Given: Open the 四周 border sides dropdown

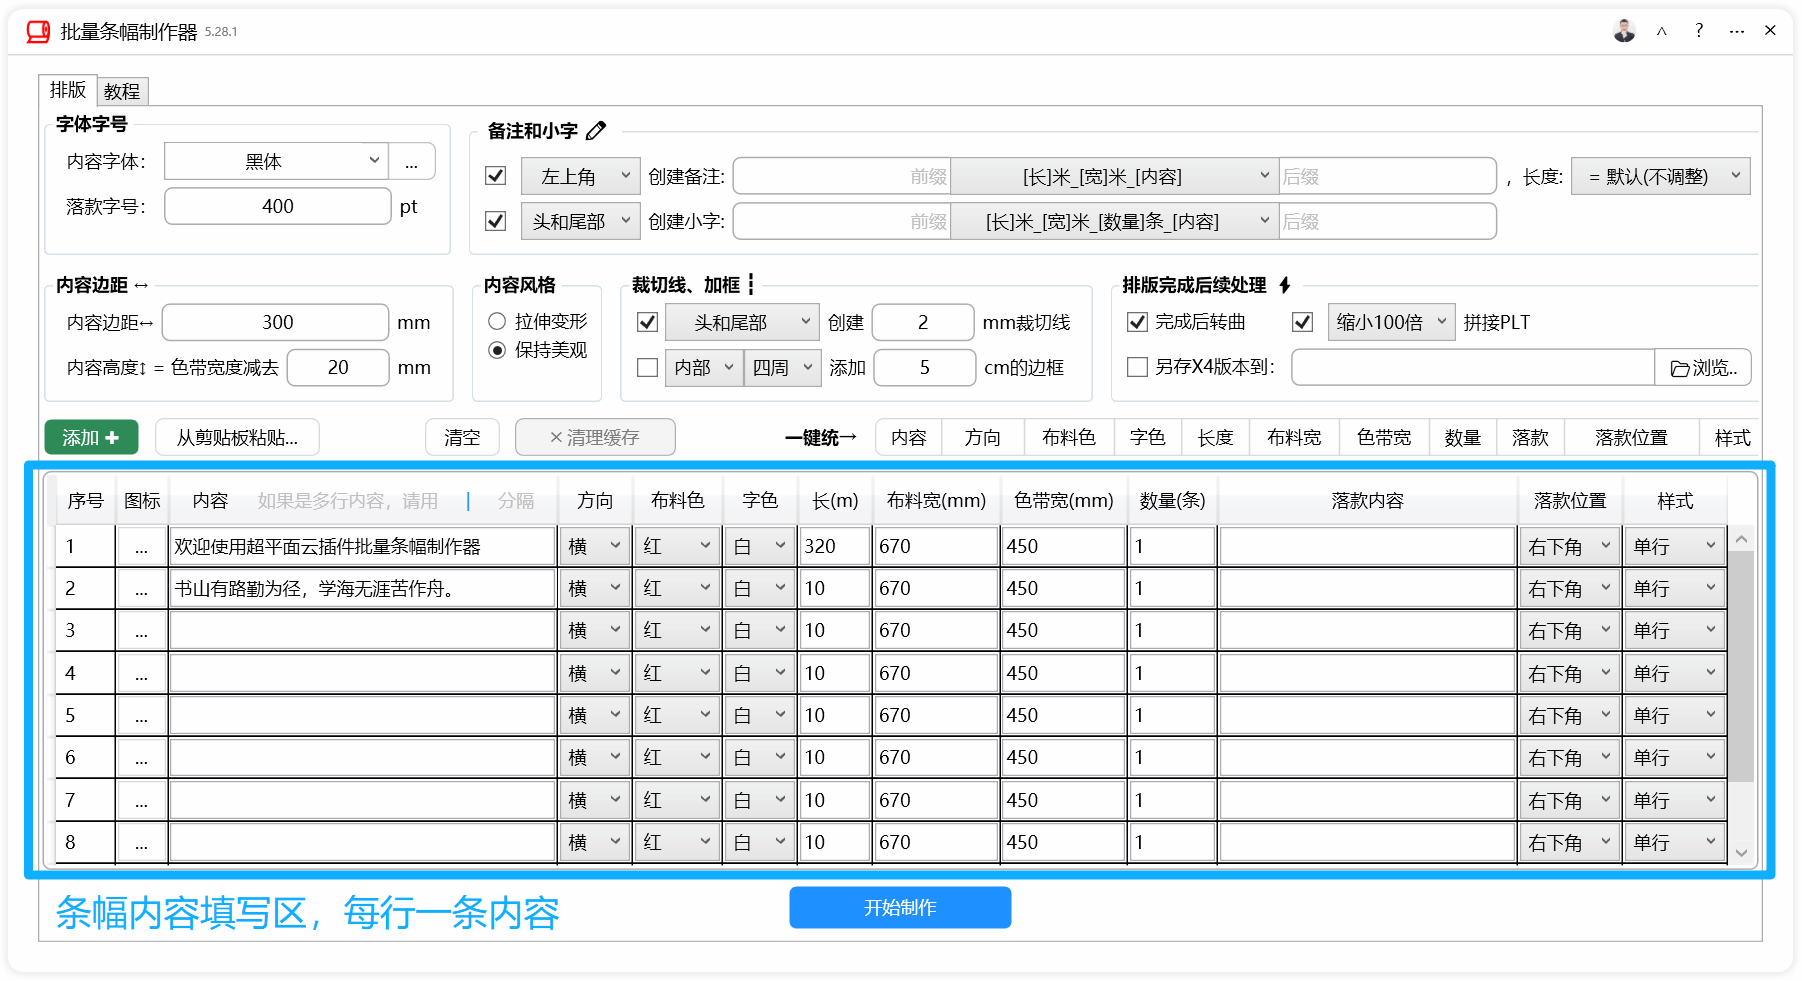Looking at the screenshot, I should [x=782, y=367].
